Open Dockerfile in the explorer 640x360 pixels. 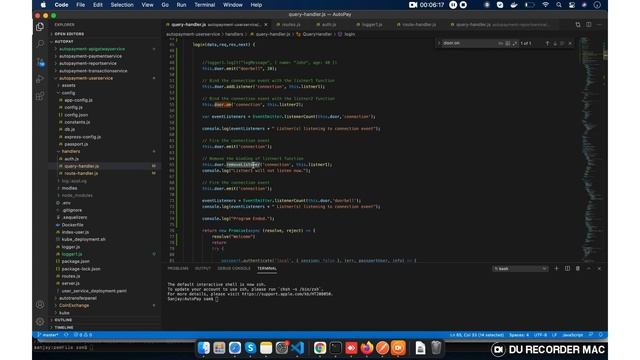tap(72, 225)
